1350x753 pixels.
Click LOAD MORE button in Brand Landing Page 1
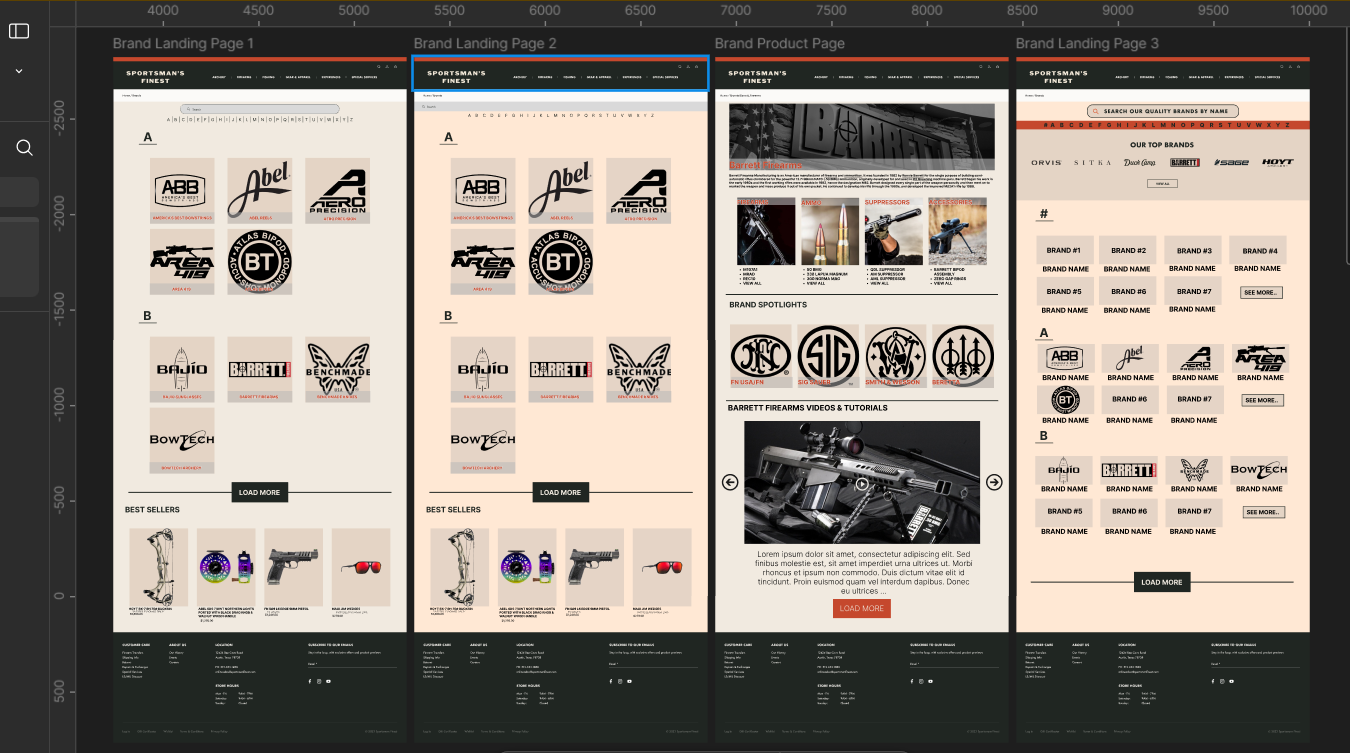pos(259,492)
